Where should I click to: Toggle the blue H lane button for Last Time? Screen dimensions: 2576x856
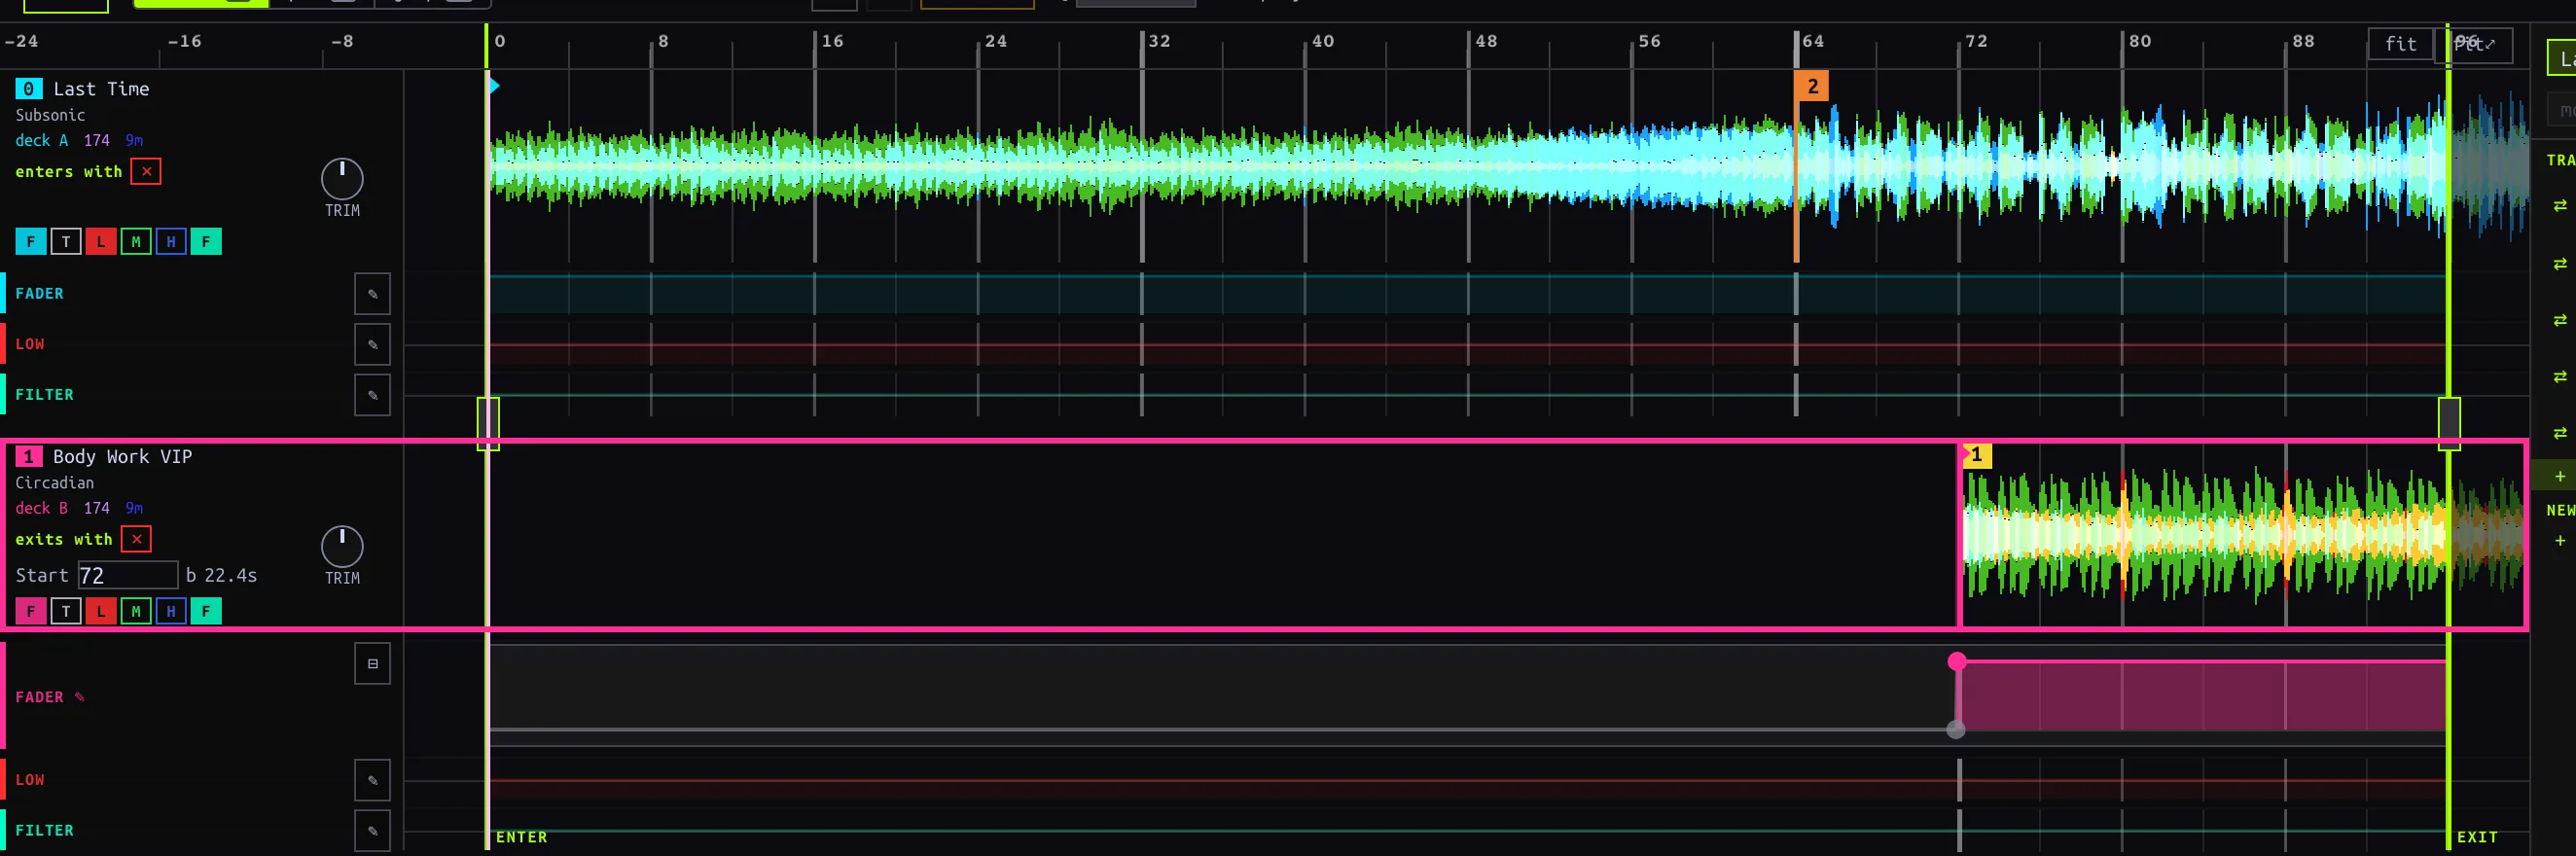(171, 242)
